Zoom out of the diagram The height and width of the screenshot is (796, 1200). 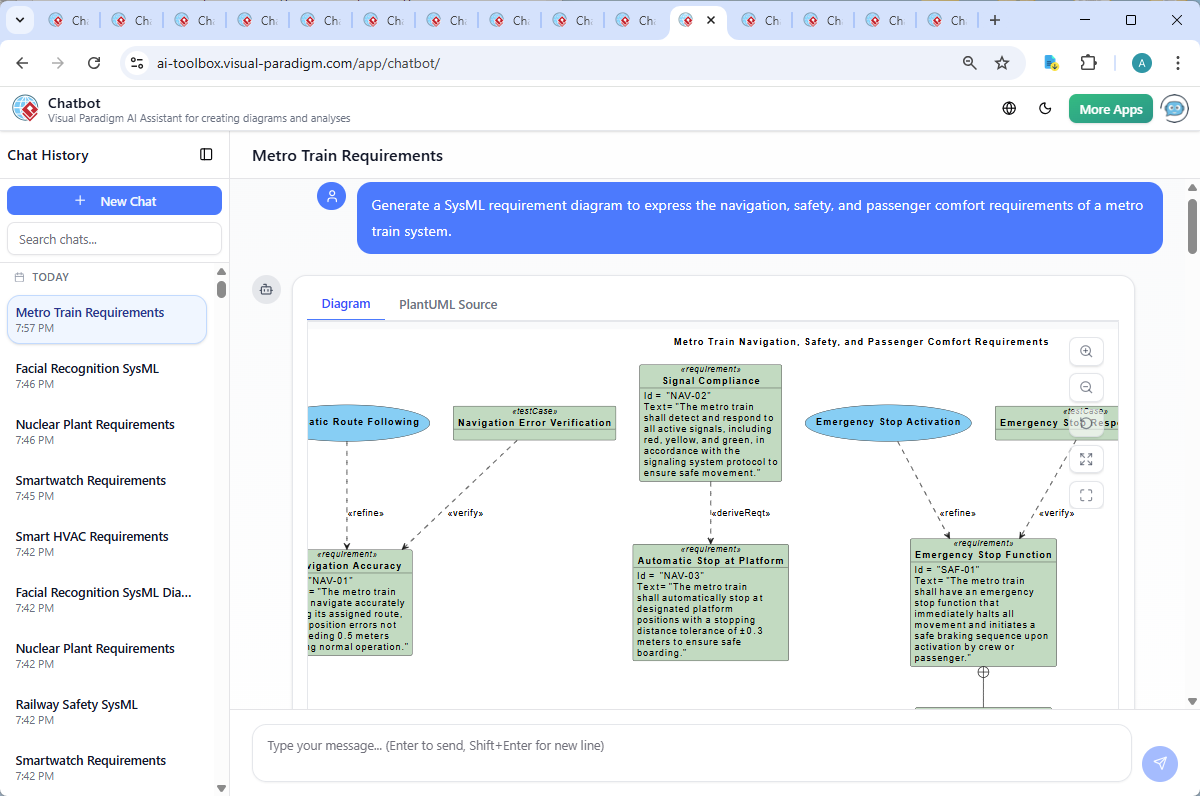[1086, 387]
